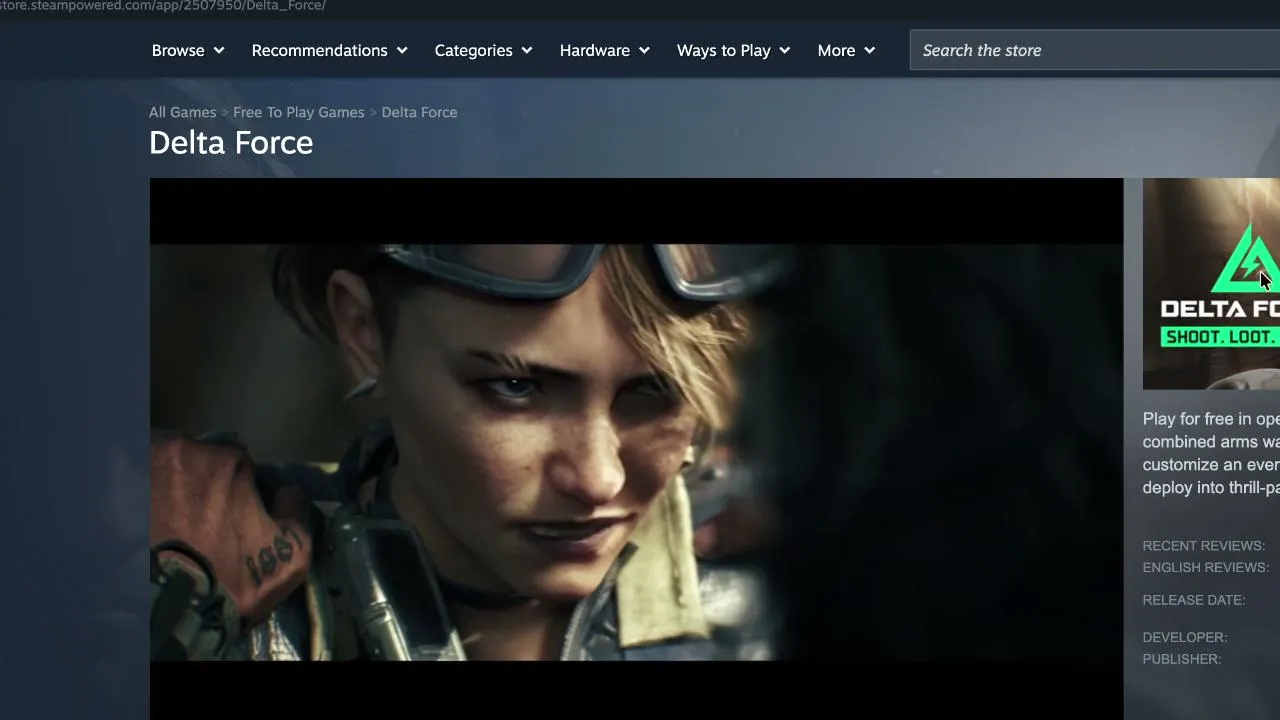
Task: Click the RELEASE DATE label
Action: click(x=1194, y=600)
